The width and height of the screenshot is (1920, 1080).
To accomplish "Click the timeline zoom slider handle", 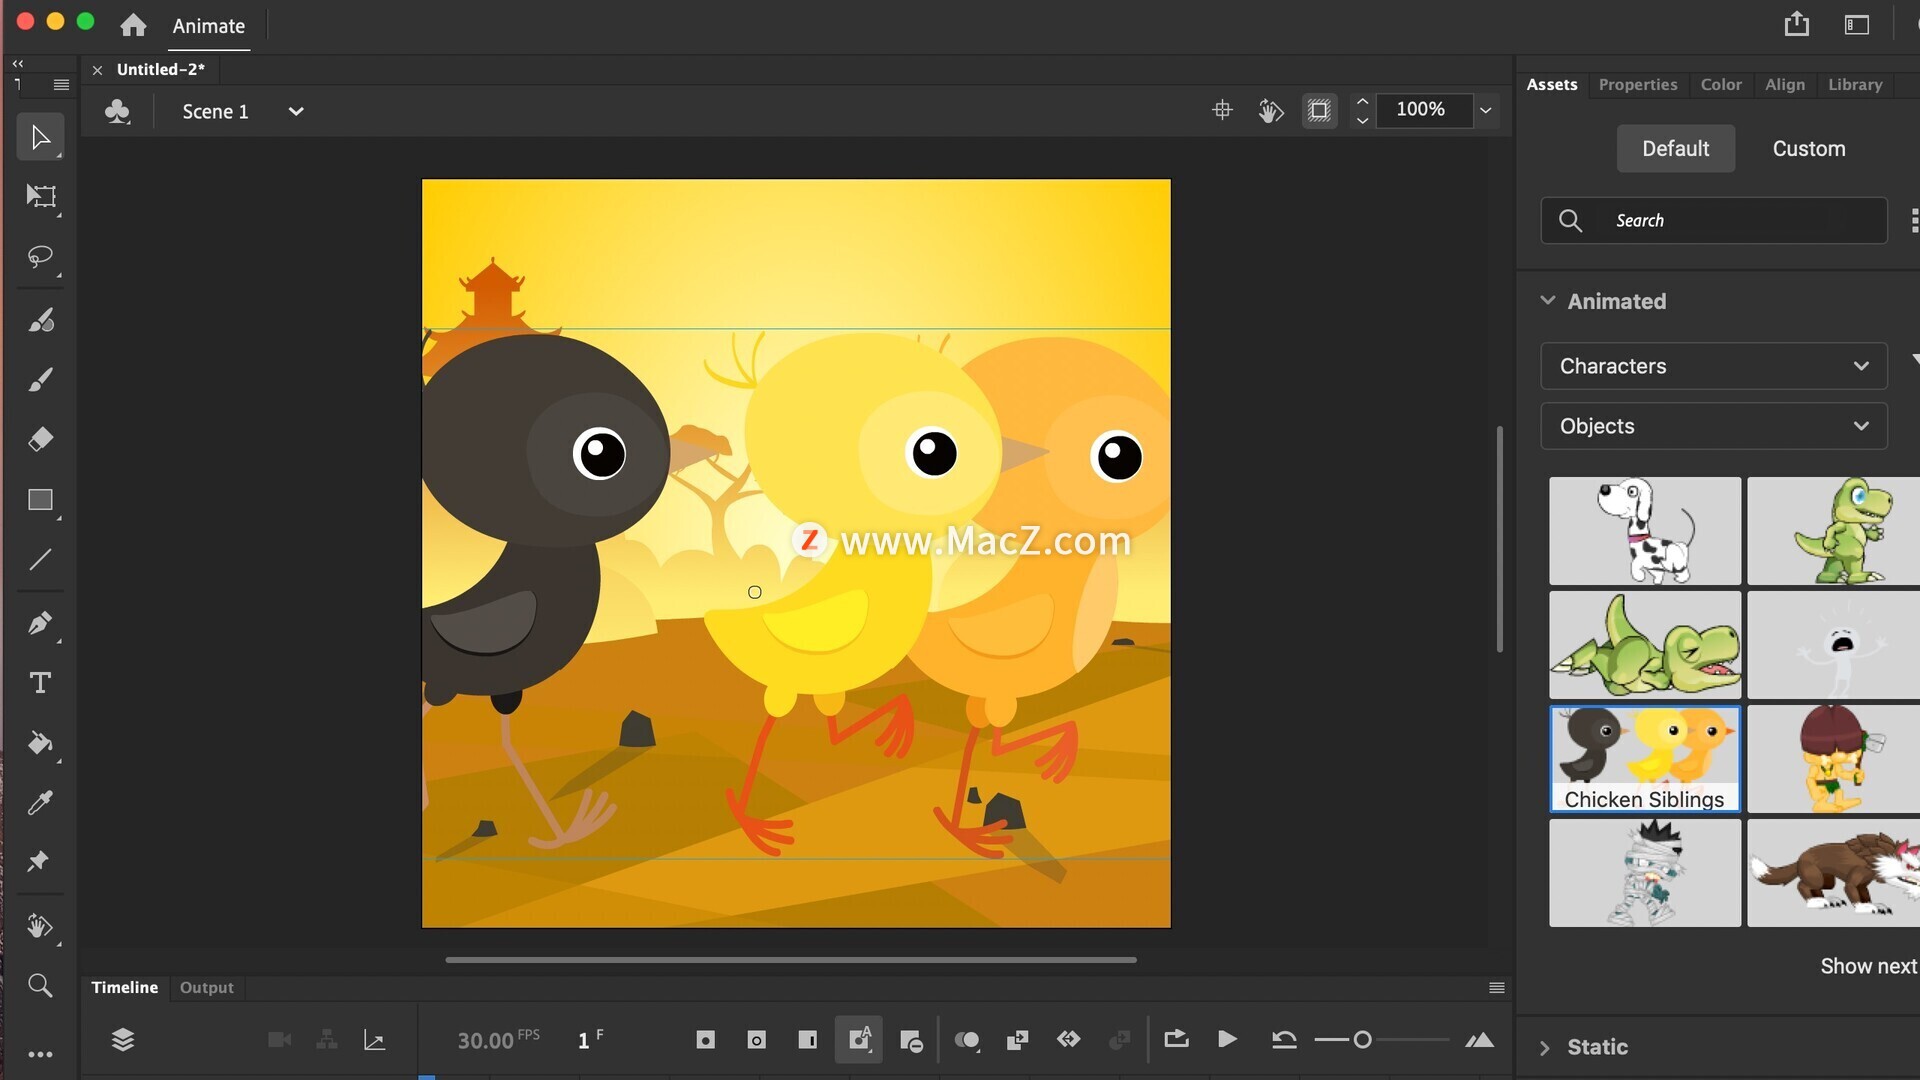I will [x=1362, y=1040].
